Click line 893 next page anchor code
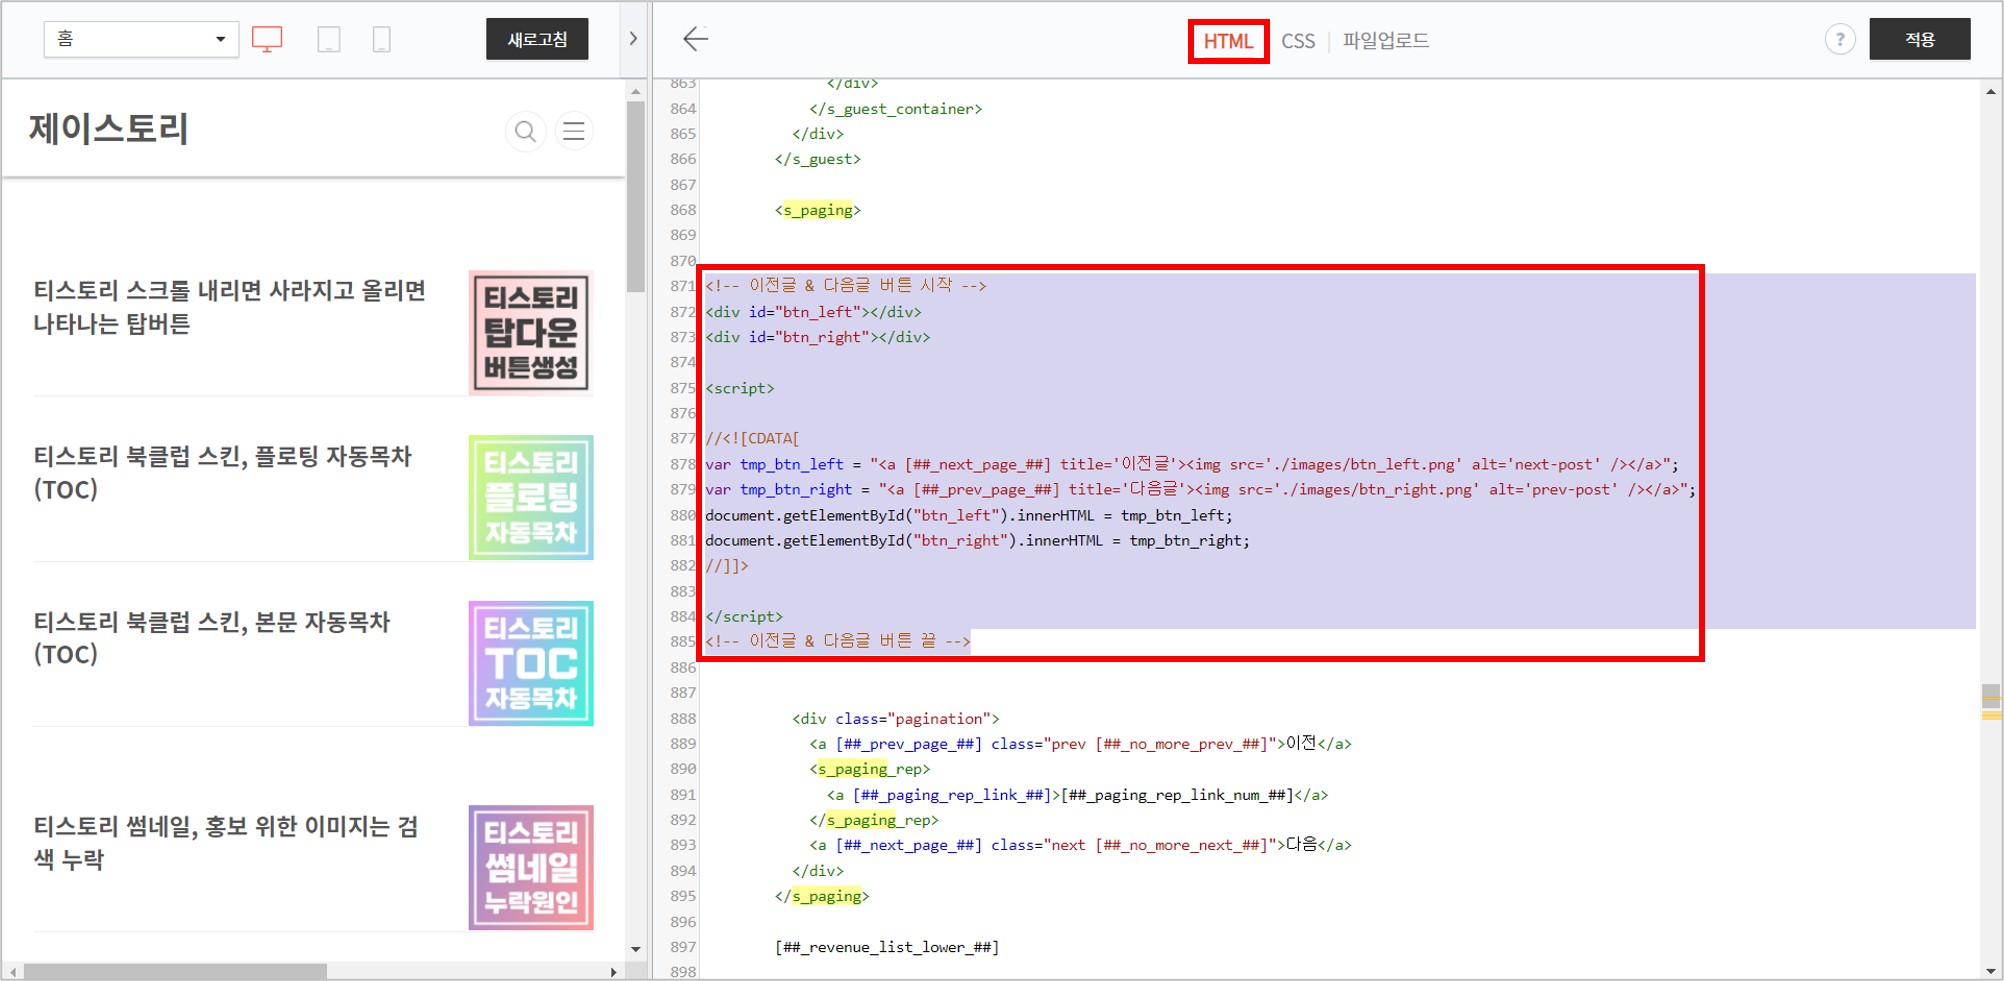The height and width of the screenshot is (981, 2004). [1080, 845]
